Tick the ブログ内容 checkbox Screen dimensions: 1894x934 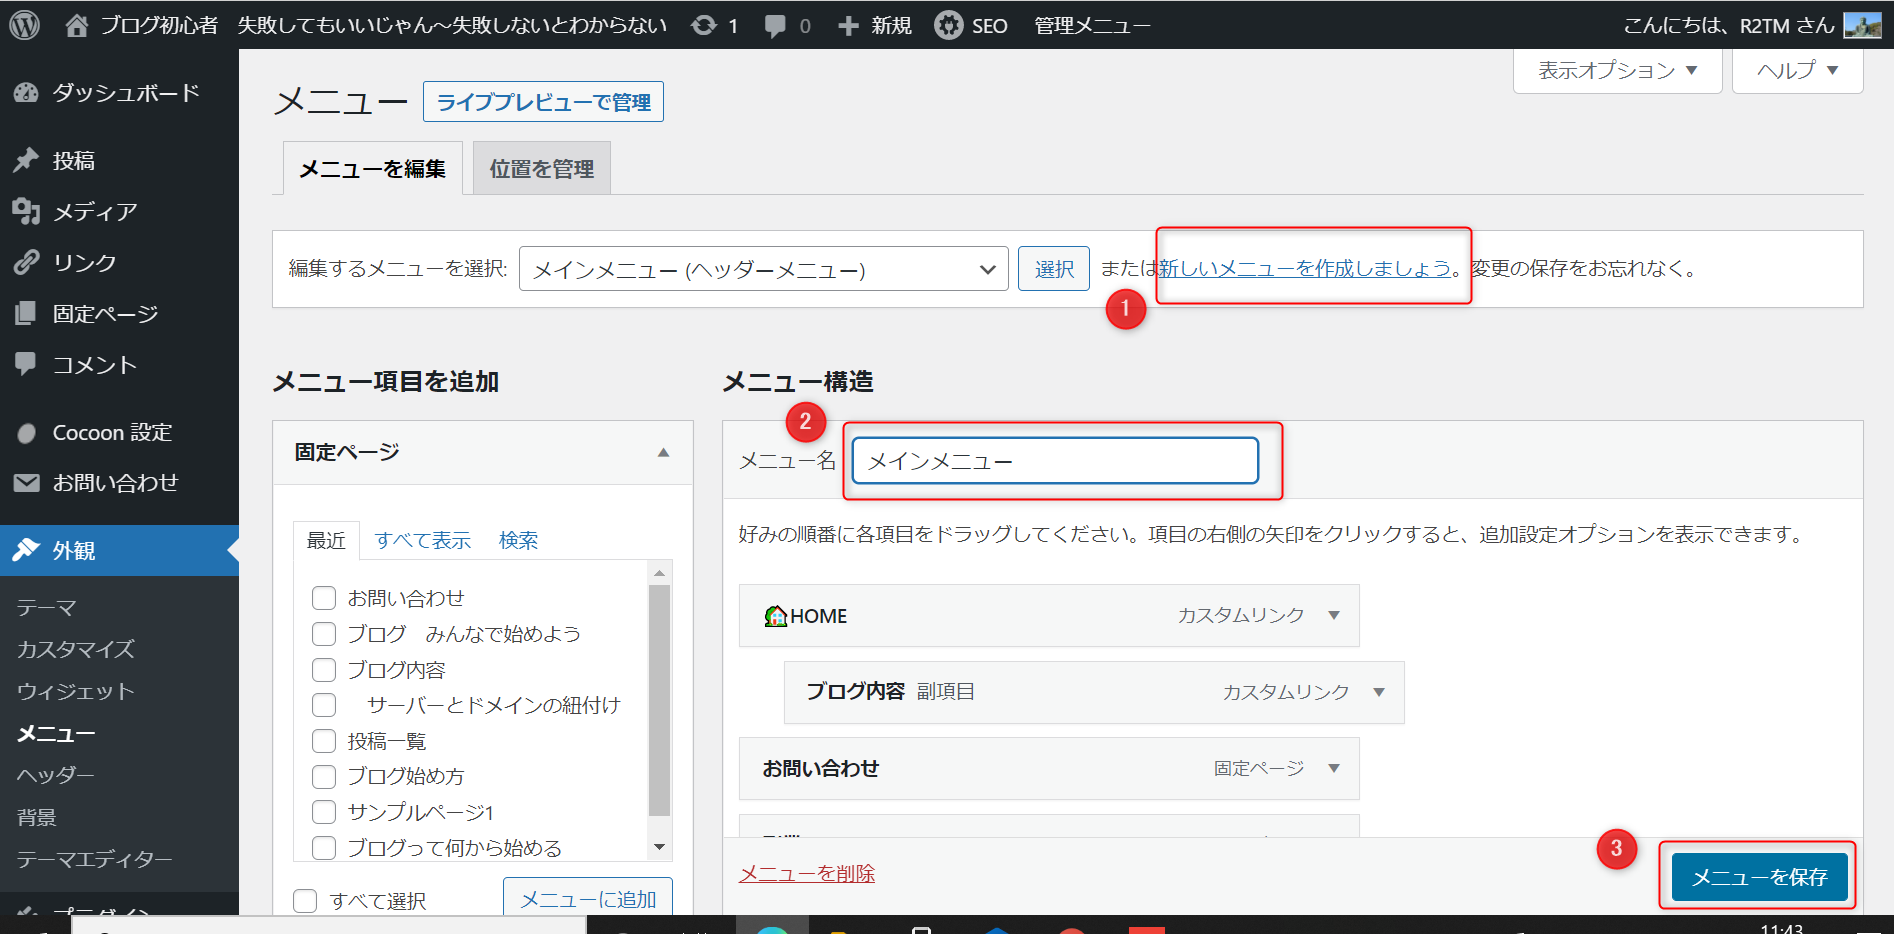click(324, 670)
